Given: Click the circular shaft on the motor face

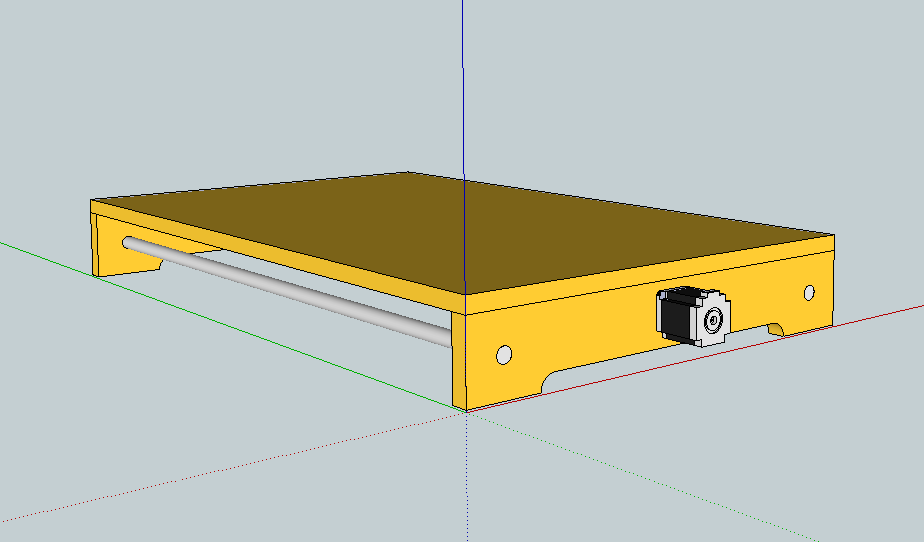Looking at the screenshot, I should pyautogui.click(x=714, y=321).
